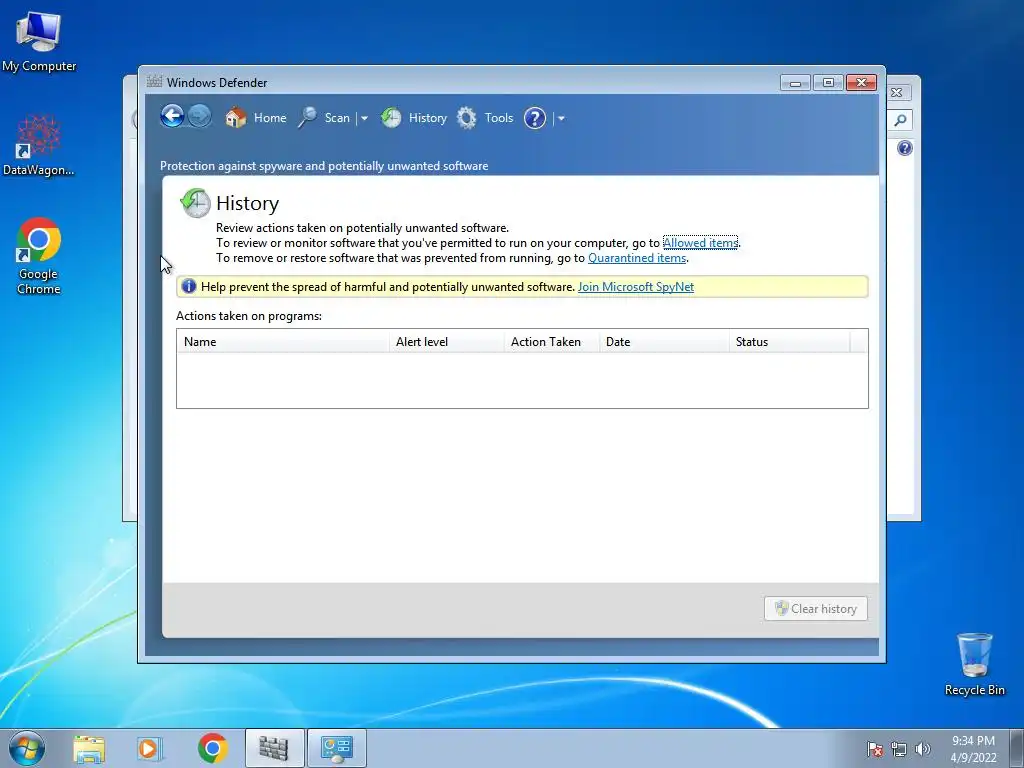Switch to the Windows Defender taskbar button
The height and width of the screenshot is (768, 1024).
click(x=274, y=748)
